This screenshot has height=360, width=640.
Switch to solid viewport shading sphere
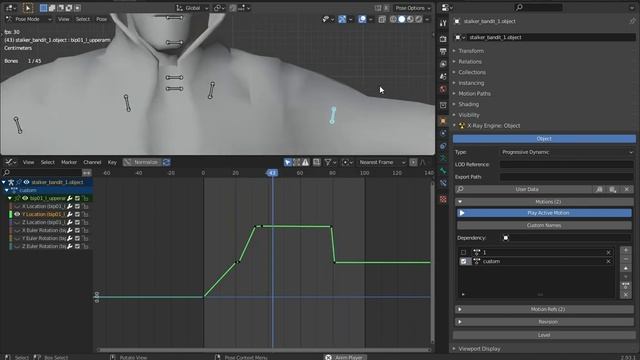(x=402, y=19)
